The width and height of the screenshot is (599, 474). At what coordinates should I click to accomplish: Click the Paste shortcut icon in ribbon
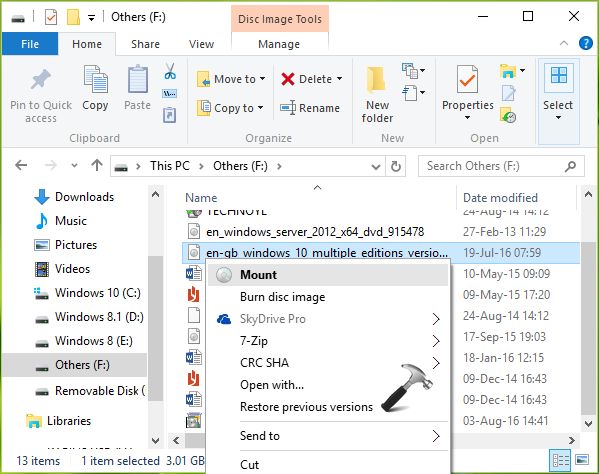point(170,115)
